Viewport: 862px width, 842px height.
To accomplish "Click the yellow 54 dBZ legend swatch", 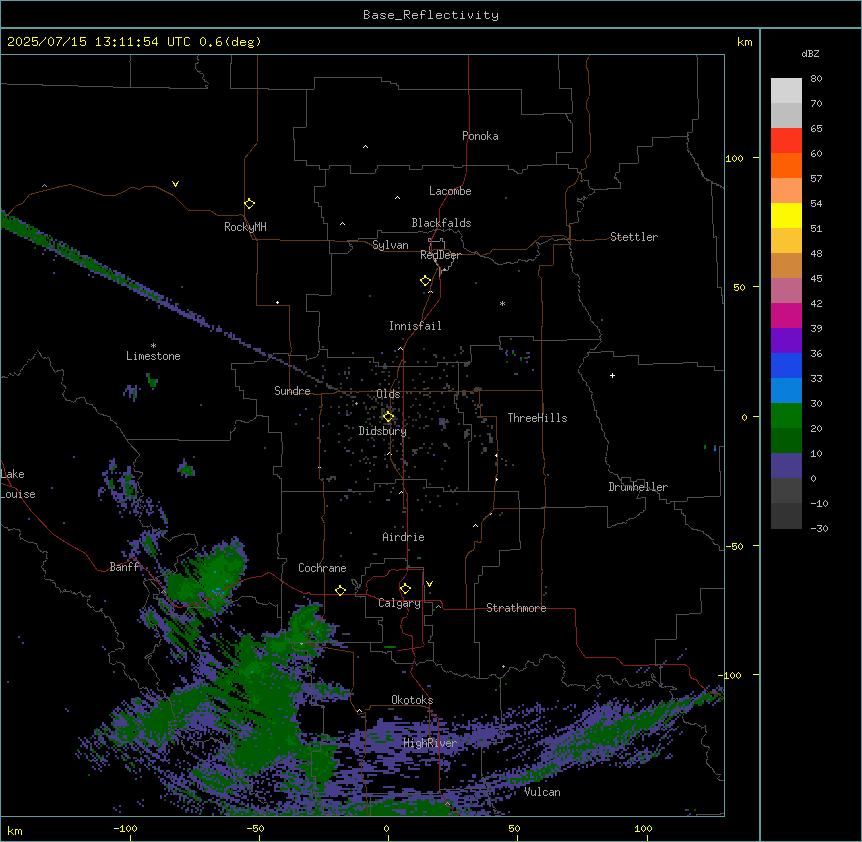I will tap(786, 215).
